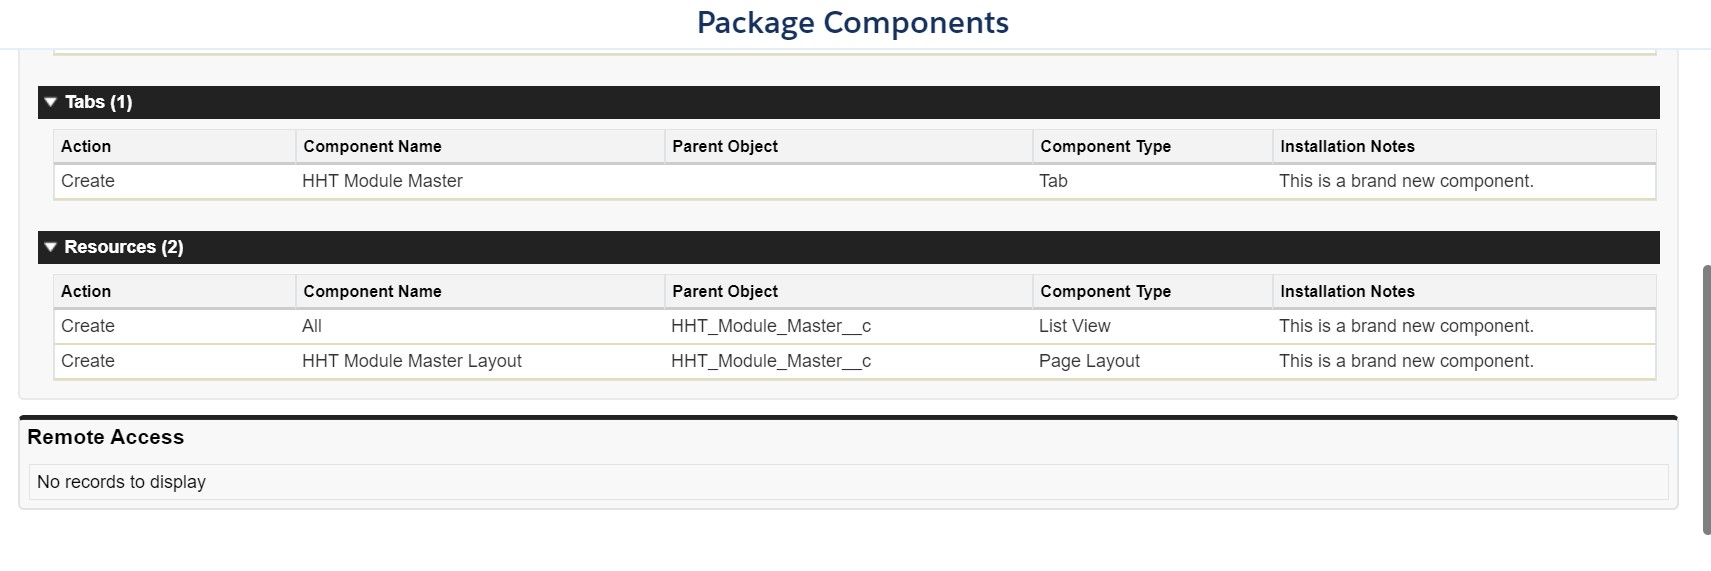
Task: Click Component Type header in Resources table
Action: tap(1105, 291)
